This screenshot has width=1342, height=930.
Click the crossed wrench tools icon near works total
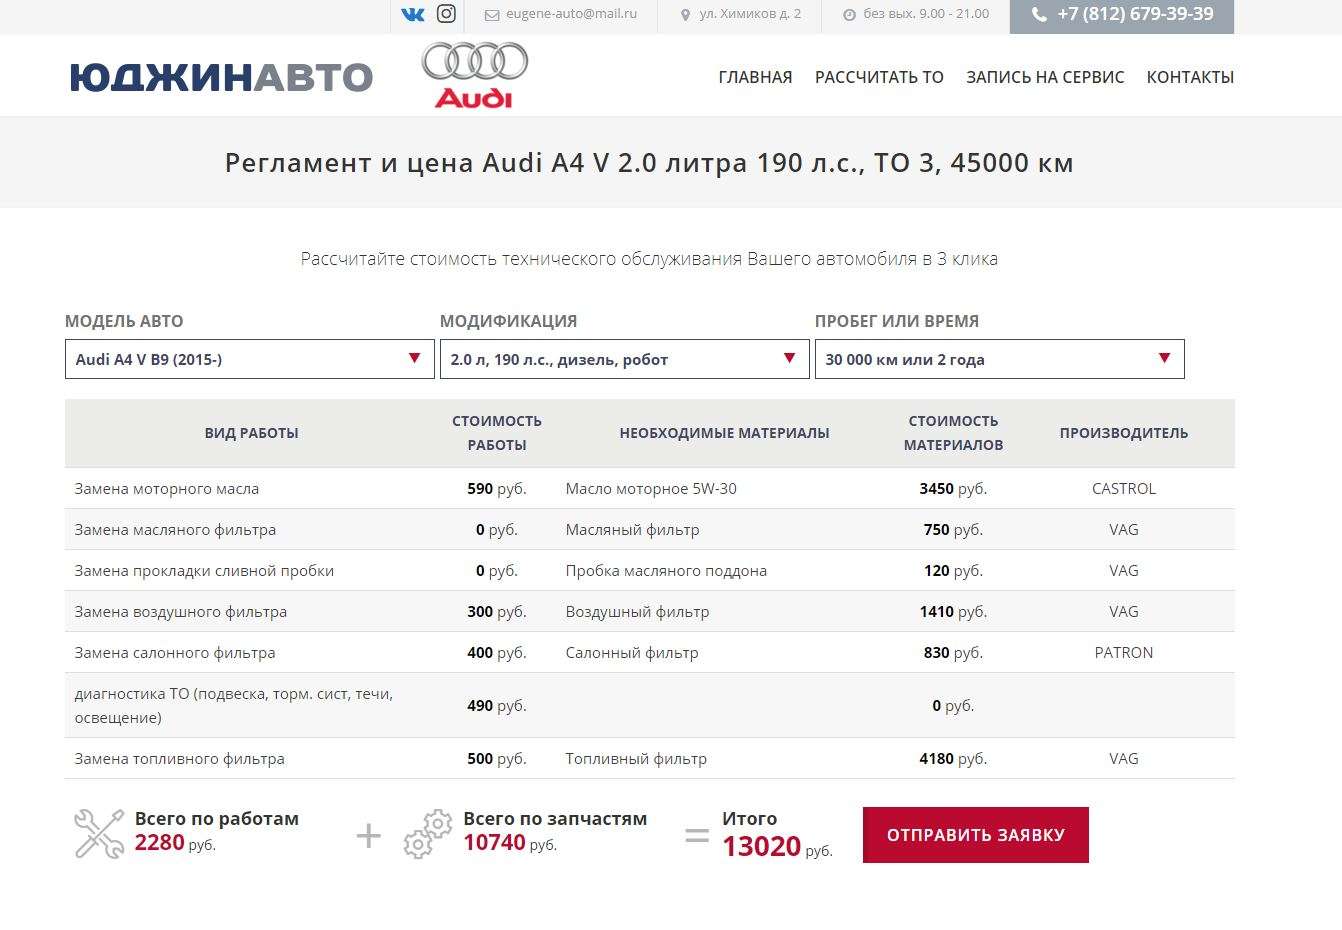point(97,833)
